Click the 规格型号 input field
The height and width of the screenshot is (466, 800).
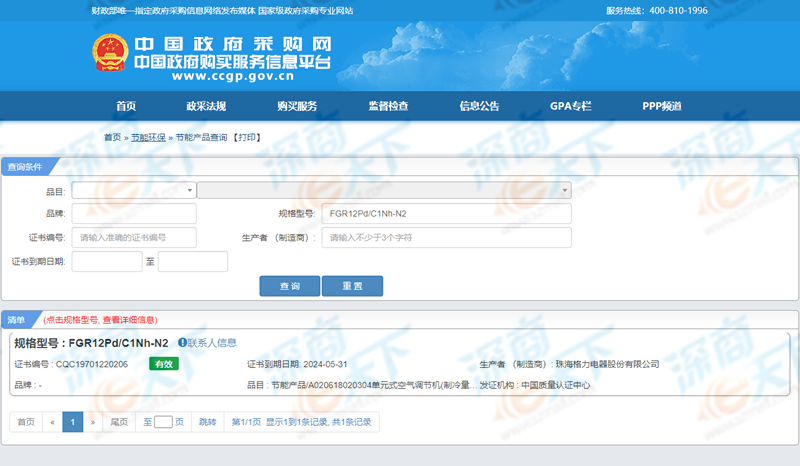click(446, 214)
